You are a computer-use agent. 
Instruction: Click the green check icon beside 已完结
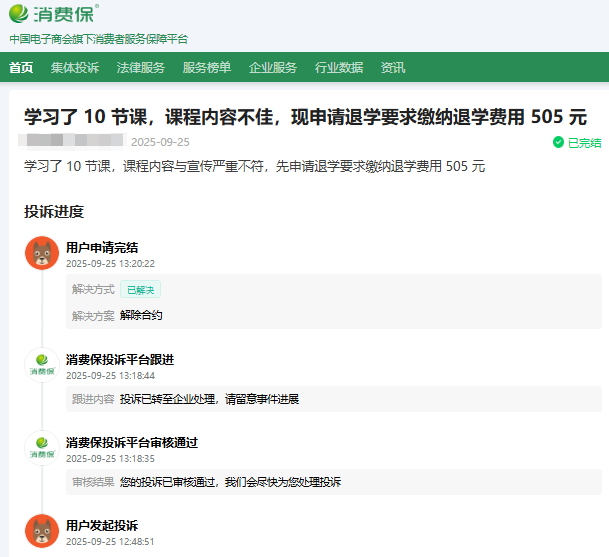click(558, 143)
